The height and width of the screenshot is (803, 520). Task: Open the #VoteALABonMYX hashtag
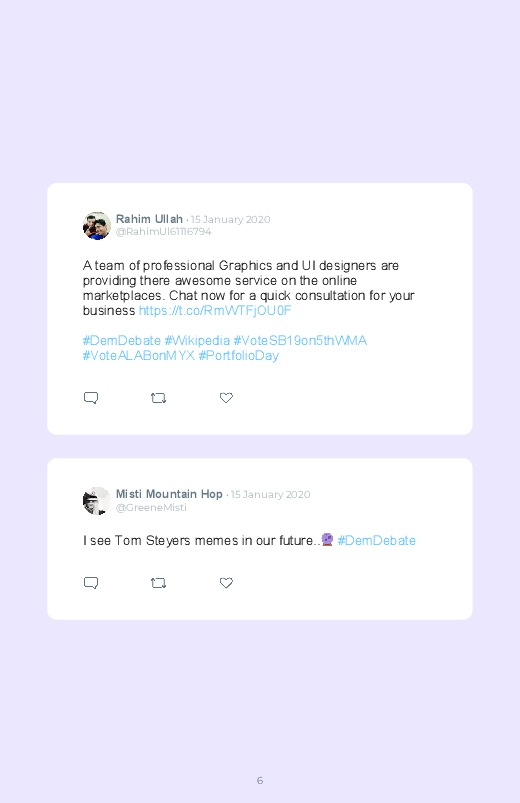(x=139, y=355)
